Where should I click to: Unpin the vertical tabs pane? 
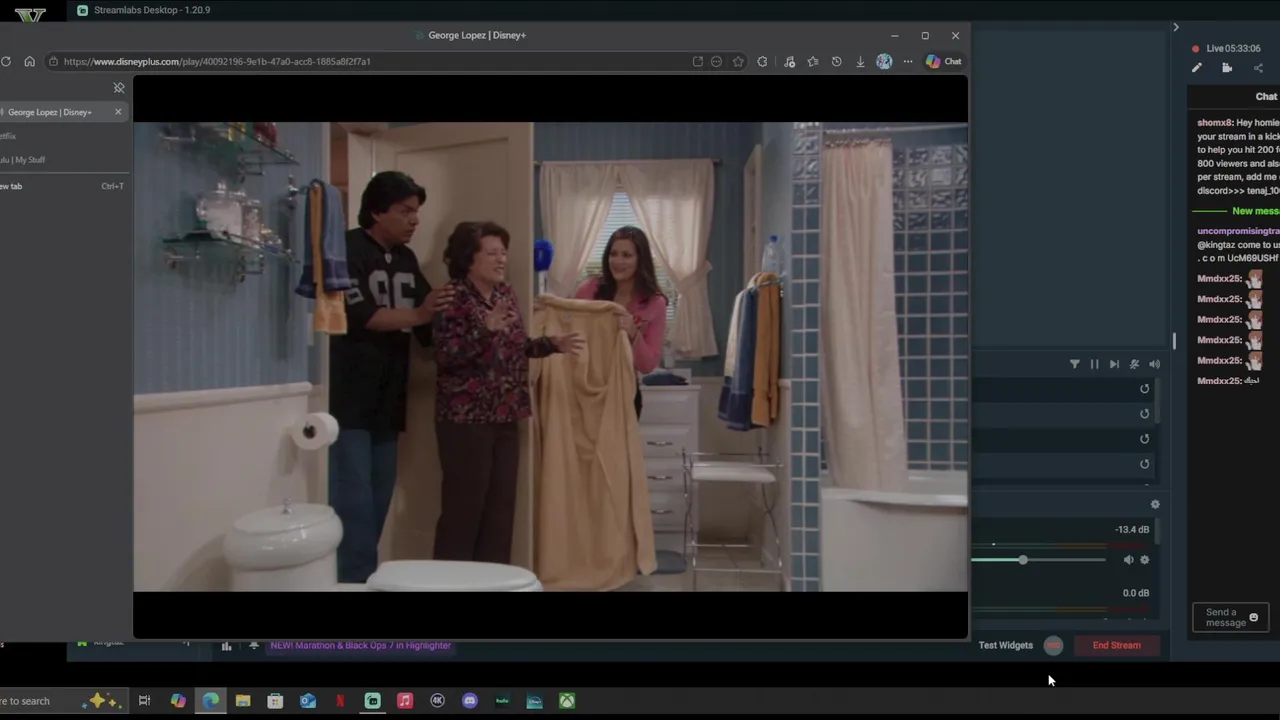pos(119,88)
